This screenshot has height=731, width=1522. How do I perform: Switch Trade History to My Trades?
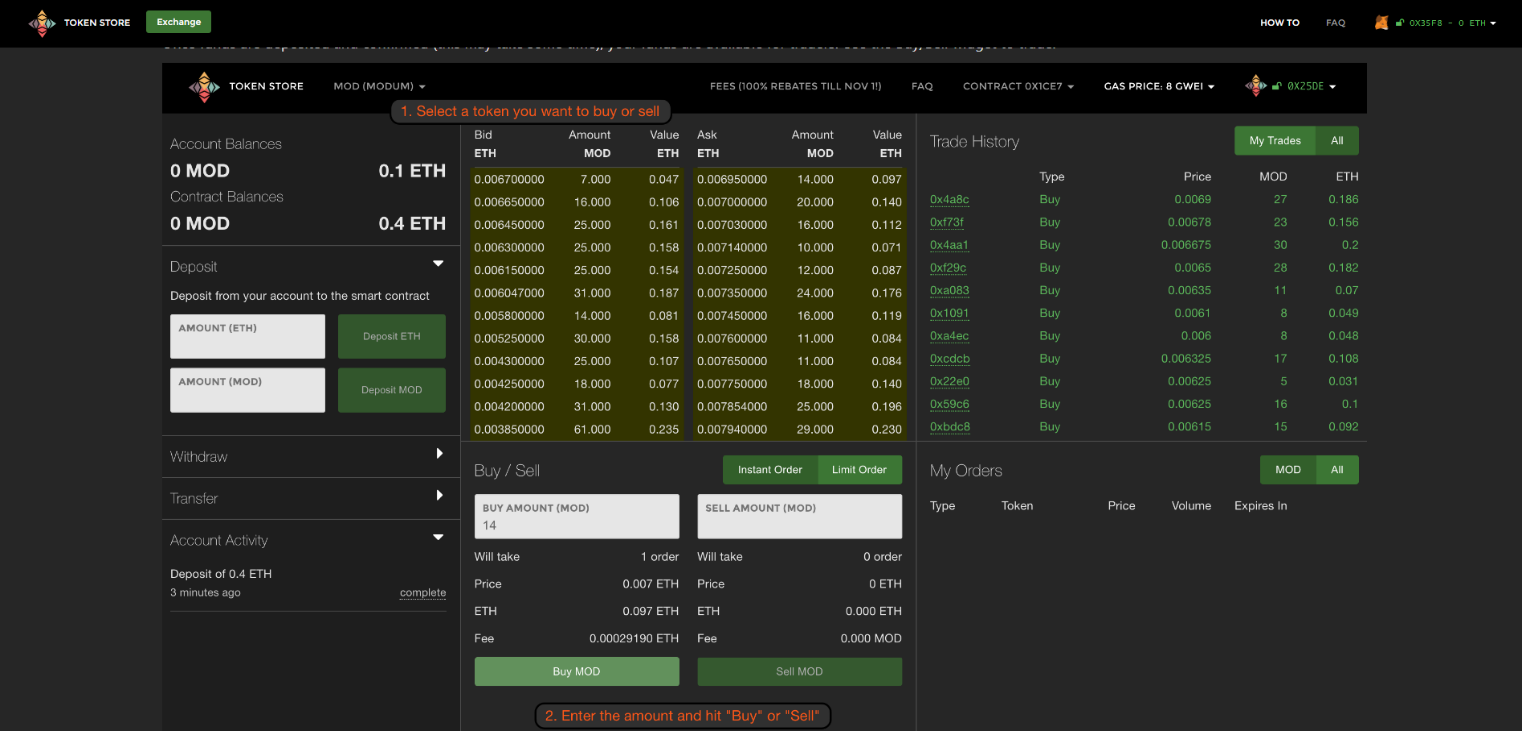point(1275,141)
